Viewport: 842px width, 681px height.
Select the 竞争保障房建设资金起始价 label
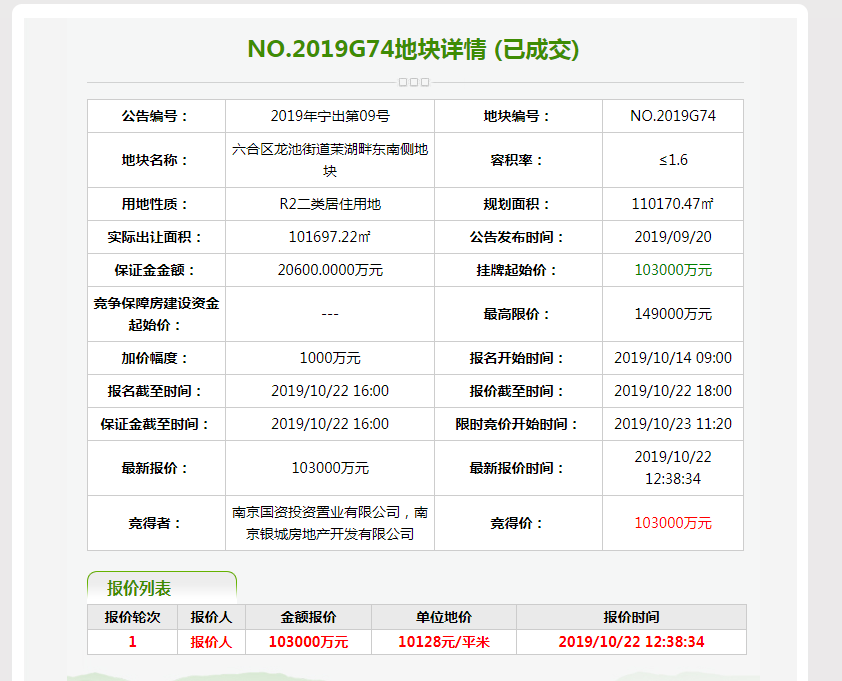click(x=156, y=314)
